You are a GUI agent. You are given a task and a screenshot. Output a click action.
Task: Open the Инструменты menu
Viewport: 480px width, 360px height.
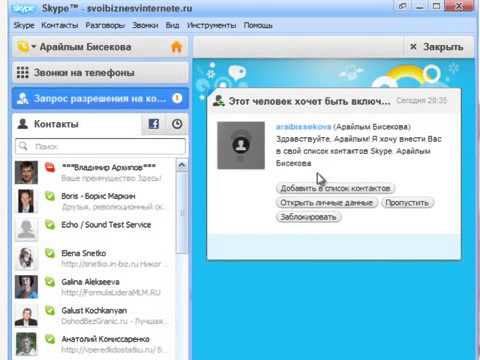tap(211, 25)
